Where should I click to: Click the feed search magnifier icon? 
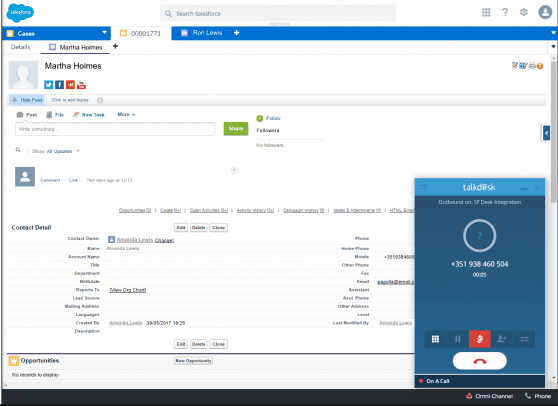tap(18, 150)
